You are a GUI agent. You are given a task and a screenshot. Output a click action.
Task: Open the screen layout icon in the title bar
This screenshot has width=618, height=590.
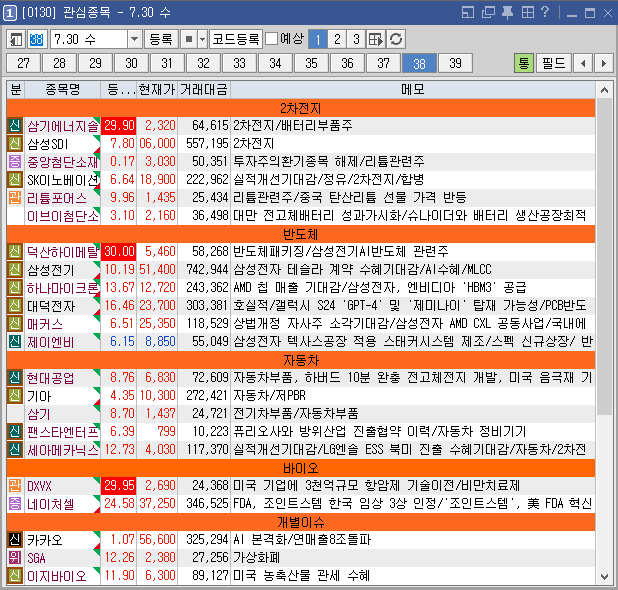tap(468, 13)
